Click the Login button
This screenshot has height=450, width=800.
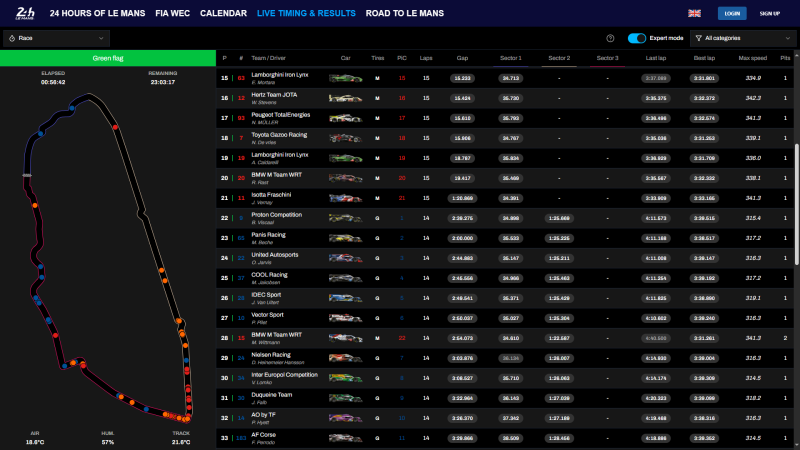pos(732,13)
